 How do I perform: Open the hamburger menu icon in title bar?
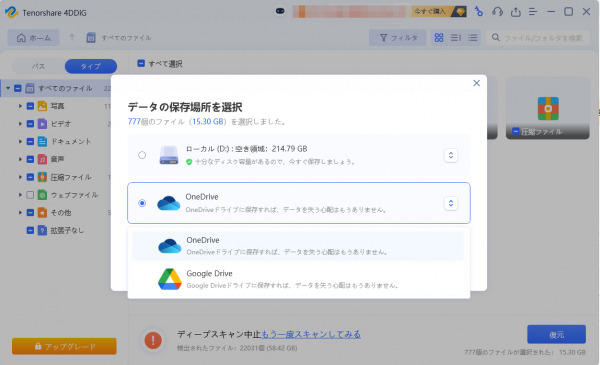533,12
